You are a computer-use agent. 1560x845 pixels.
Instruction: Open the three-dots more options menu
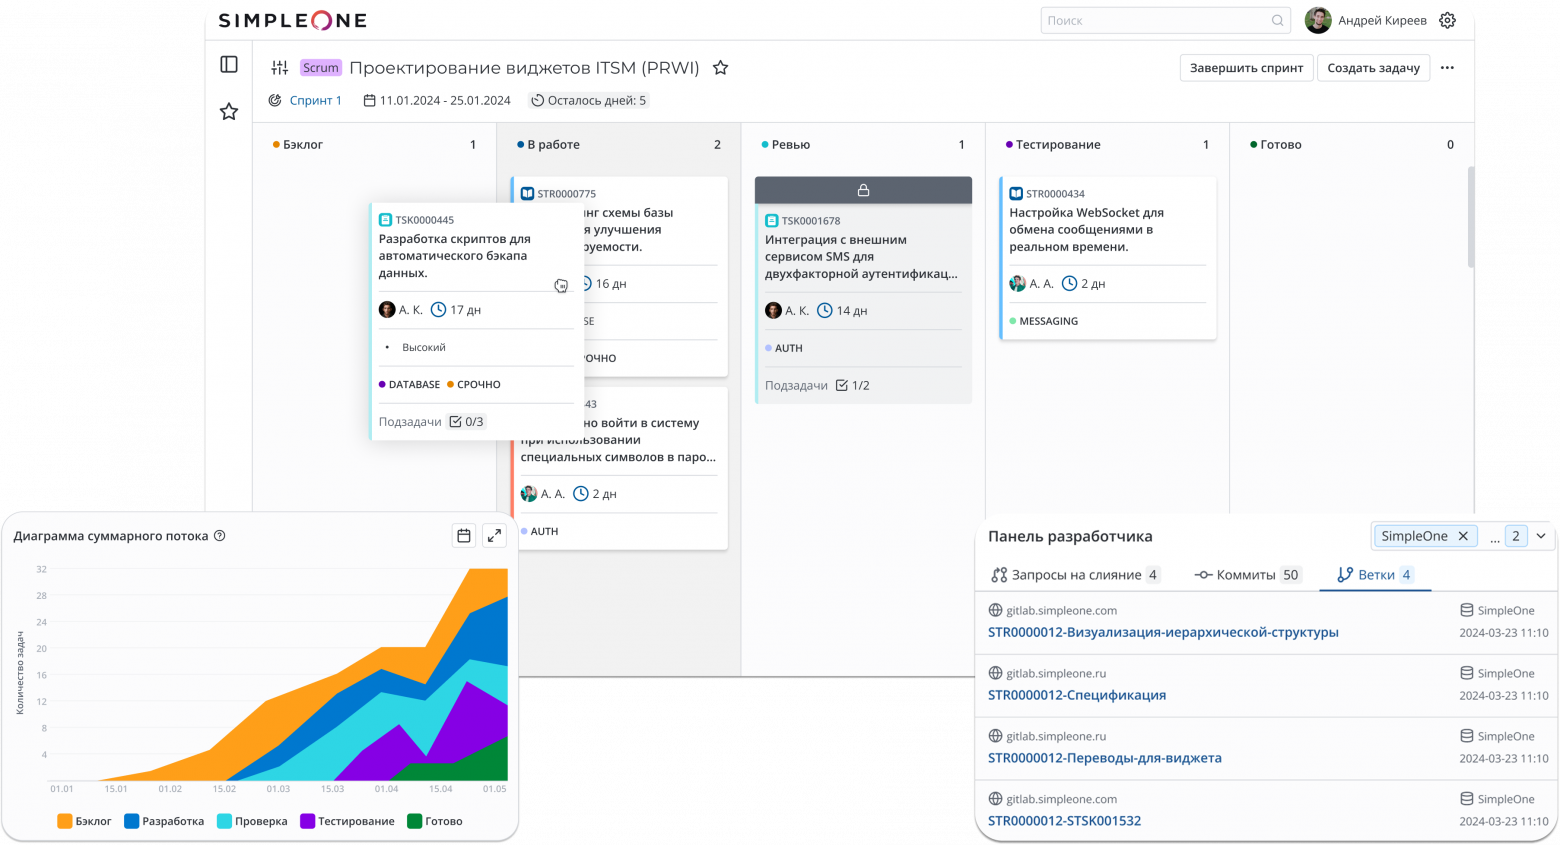[1447, 68]
